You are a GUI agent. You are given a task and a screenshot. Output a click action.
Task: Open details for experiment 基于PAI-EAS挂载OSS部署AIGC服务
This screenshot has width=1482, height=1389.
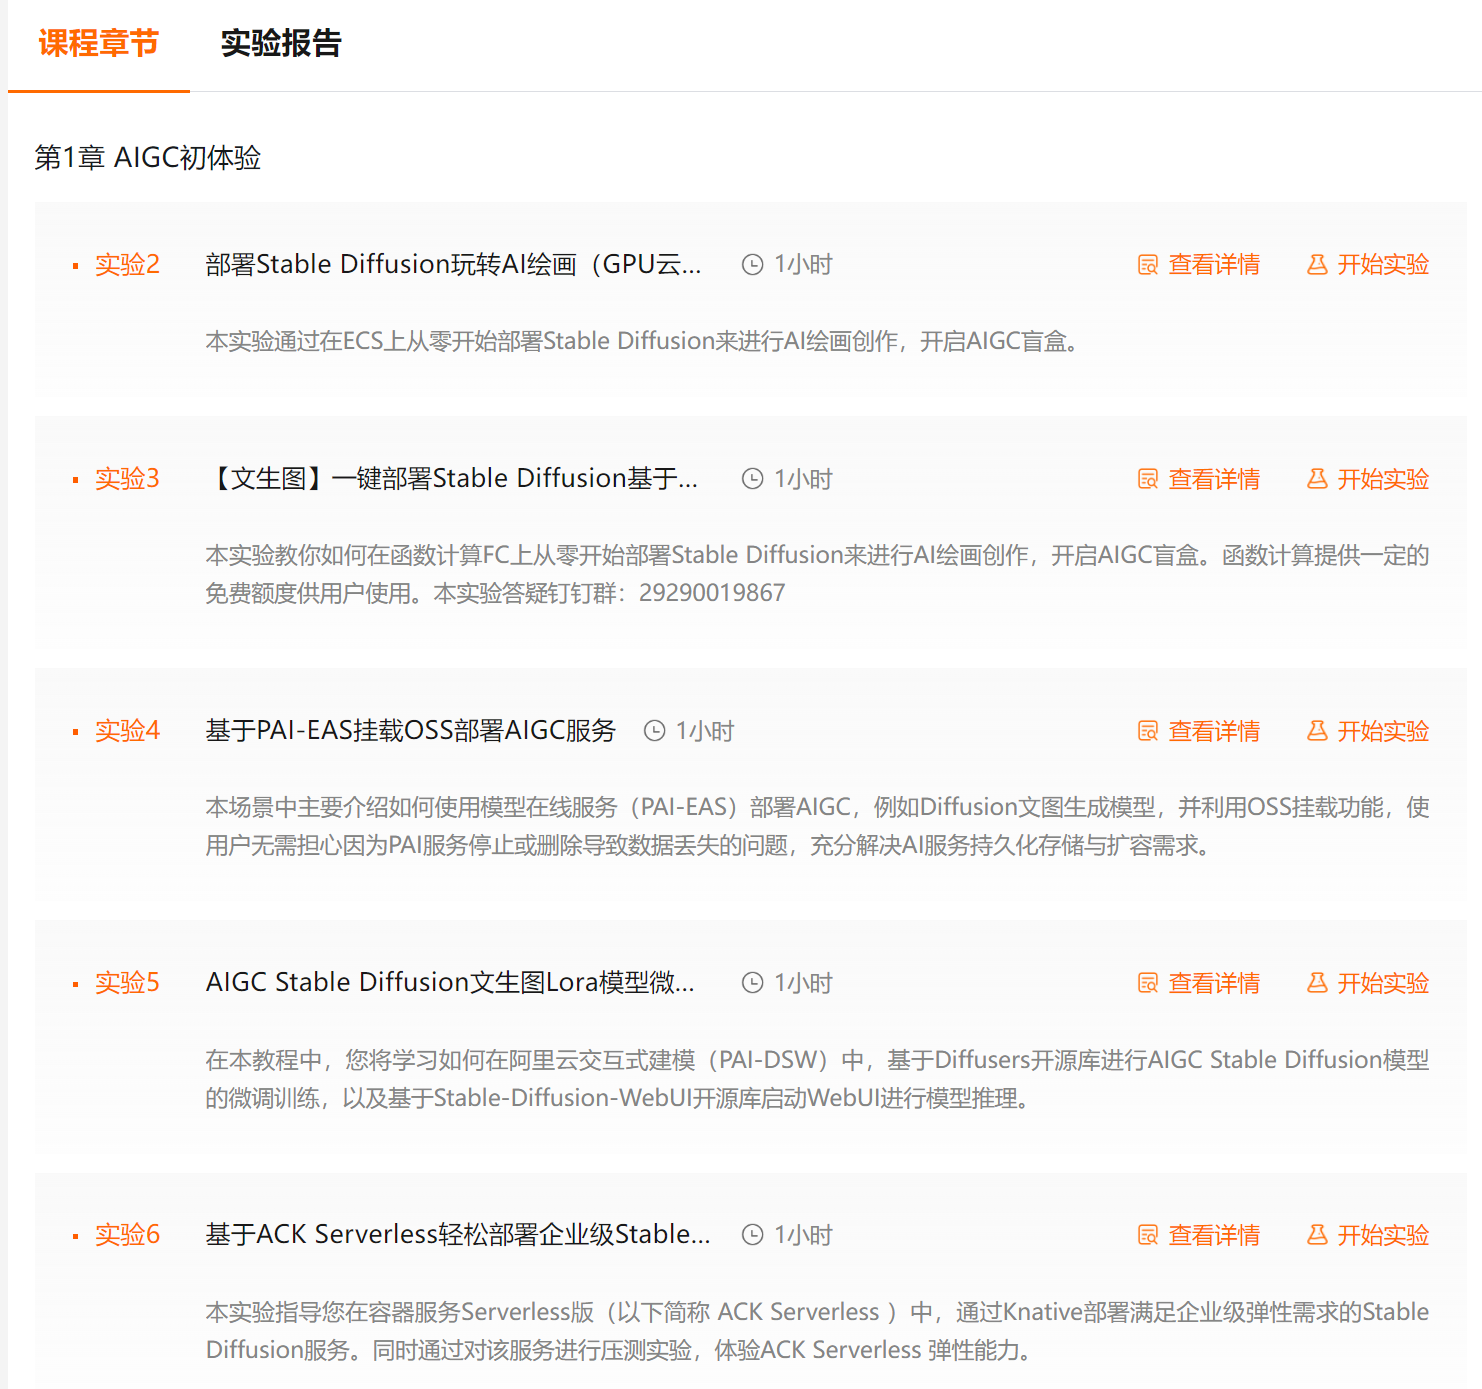click(1214, 731)
